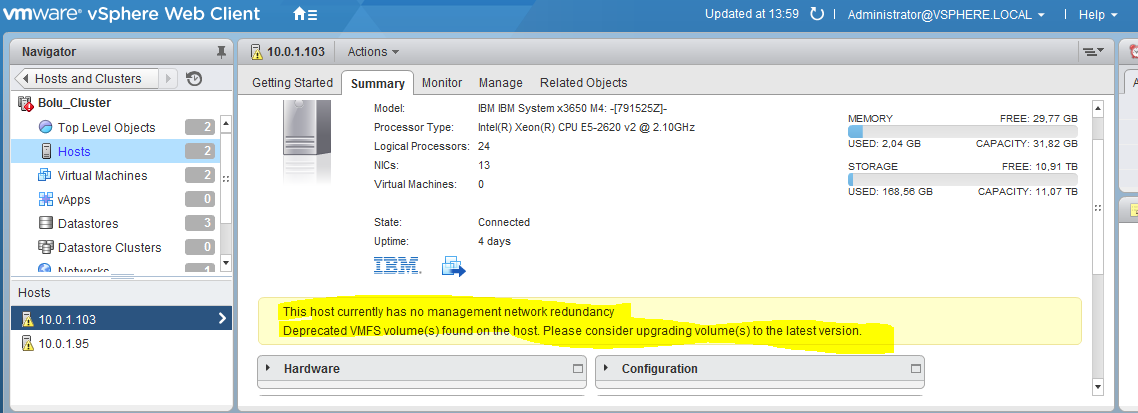Click the Bolu_Cluster cluster icon

pos(25,103)
